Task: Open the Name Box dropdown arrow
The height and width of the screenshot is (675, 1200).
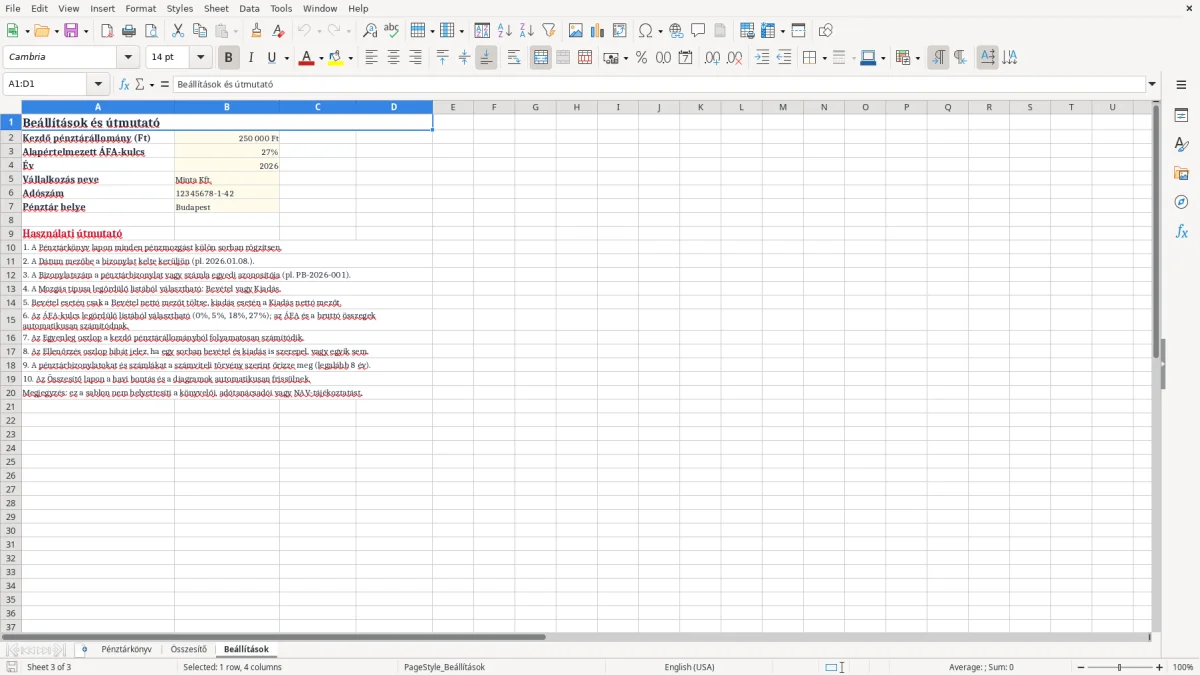Action: pyautogui.click(x=98, y=84)
